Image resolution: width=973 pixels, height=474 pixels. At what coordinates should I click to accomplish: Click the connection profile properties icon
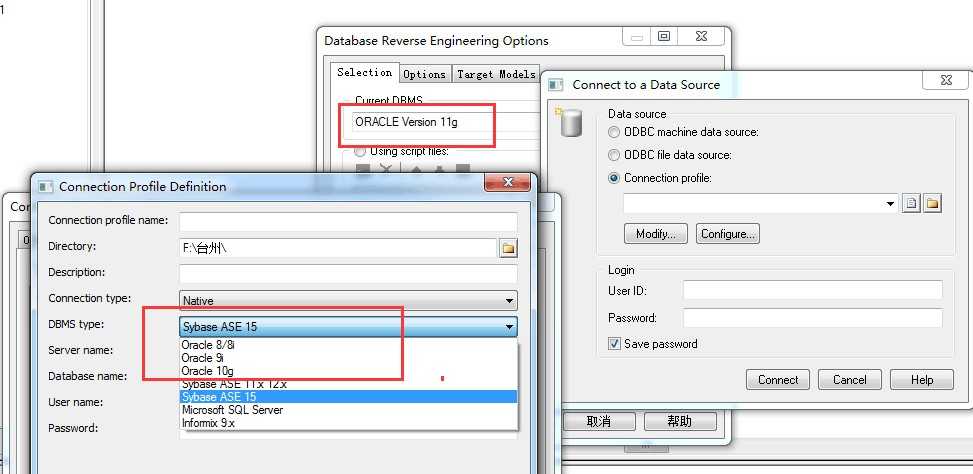coord(910,203)
